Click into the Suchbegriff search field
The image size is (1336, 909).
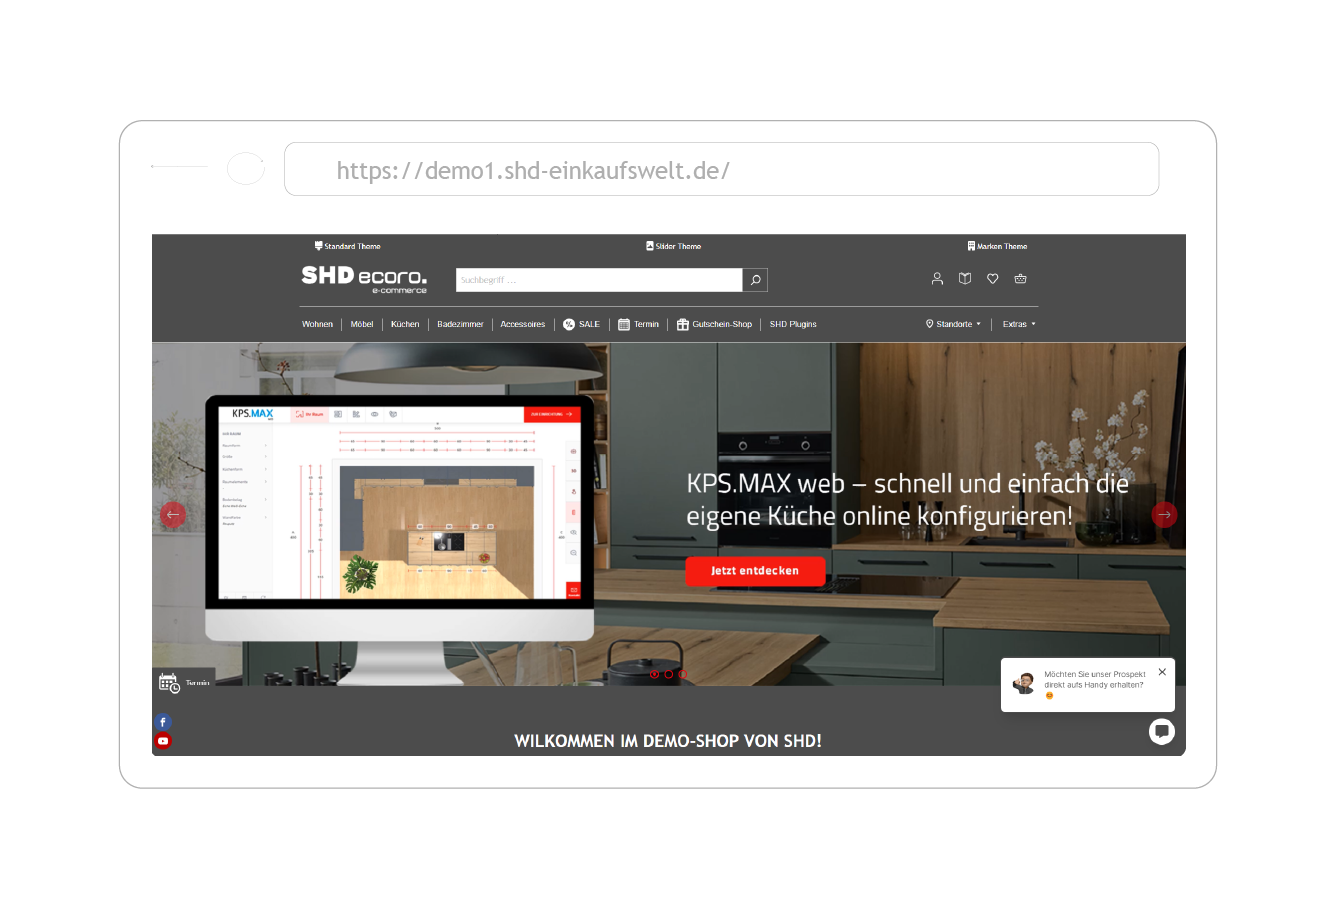[x=598, y=280]
